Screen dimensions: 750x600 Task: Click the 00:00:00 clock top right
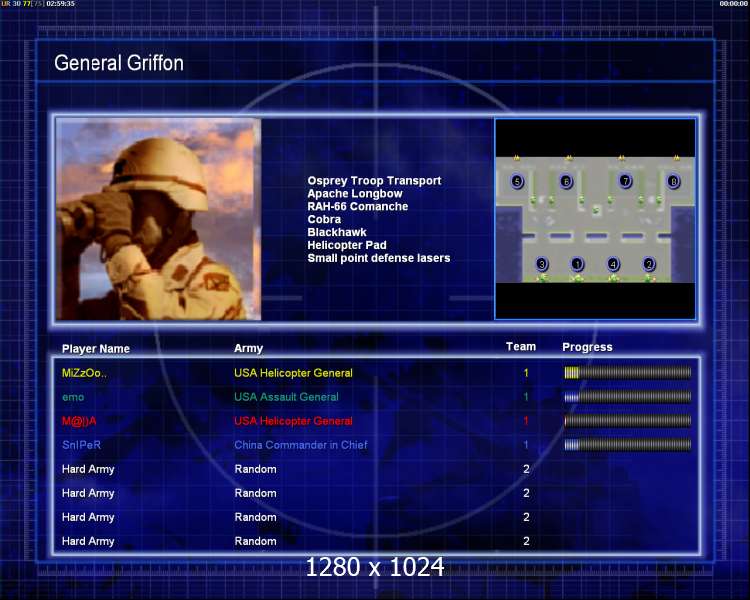[734, 3]
